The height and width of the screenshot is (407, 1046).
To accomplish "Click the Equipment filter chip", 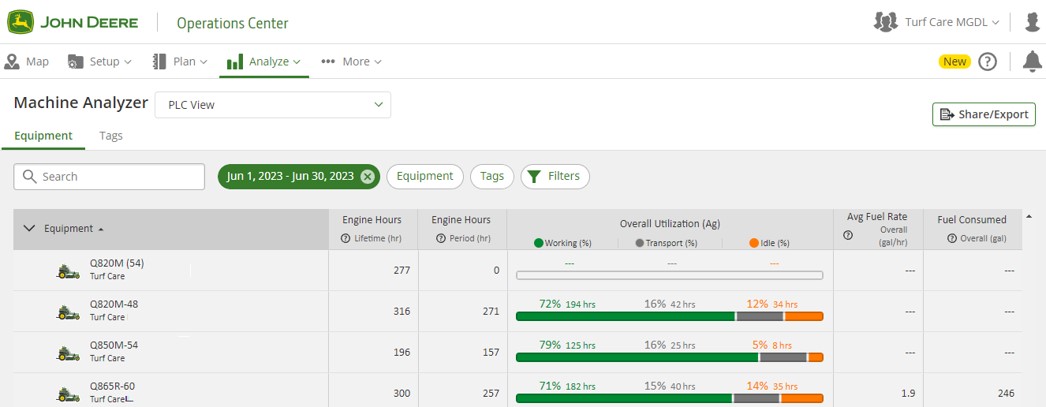I will [x=425, y=177].
